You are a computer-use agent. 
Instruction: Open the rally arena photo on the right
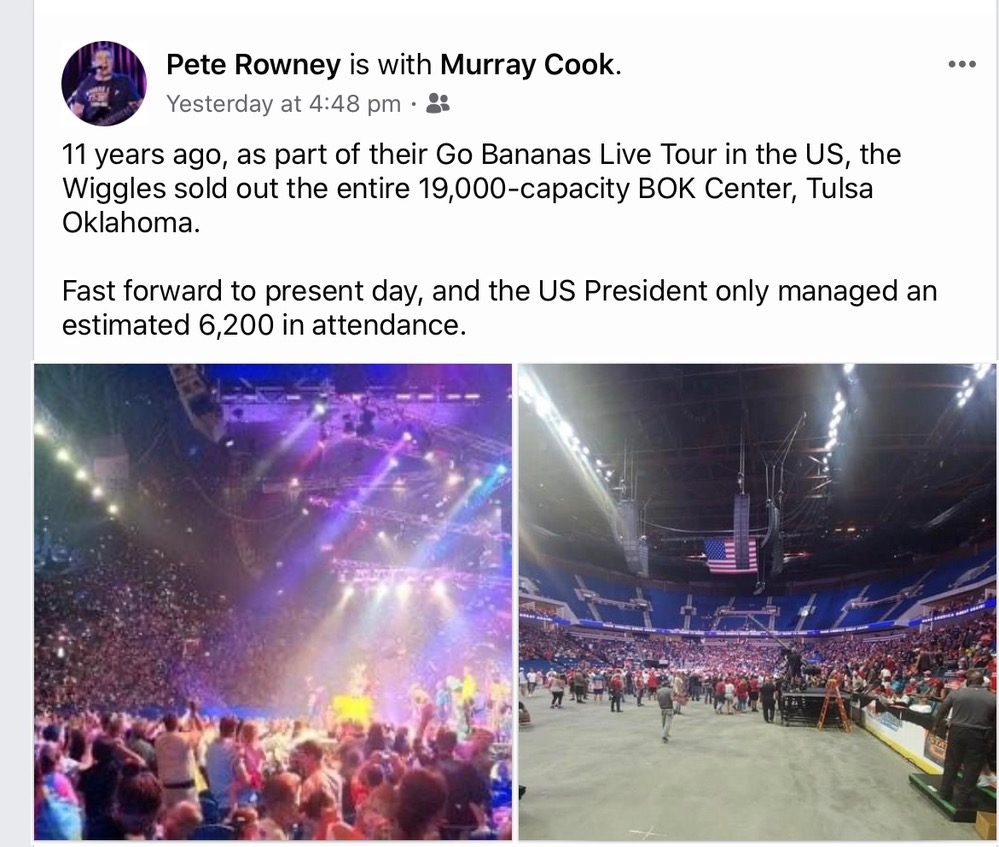(x=756, y=600)
